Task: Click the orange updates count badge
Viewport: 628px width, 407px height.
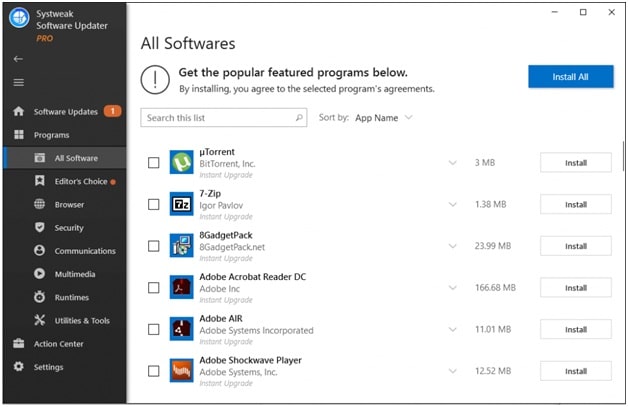Action: pos(113,111)
